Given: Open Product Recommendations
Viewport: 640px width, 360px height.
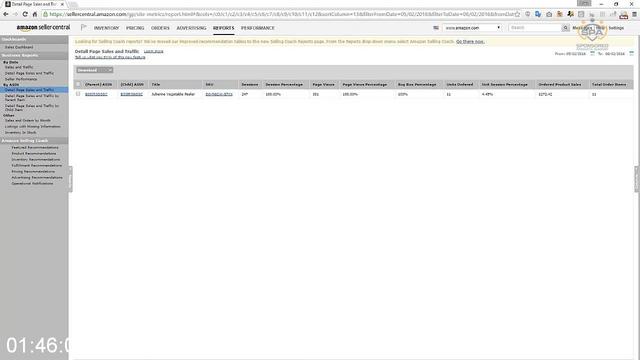Looking at the screenshot, I should point(34,153).
